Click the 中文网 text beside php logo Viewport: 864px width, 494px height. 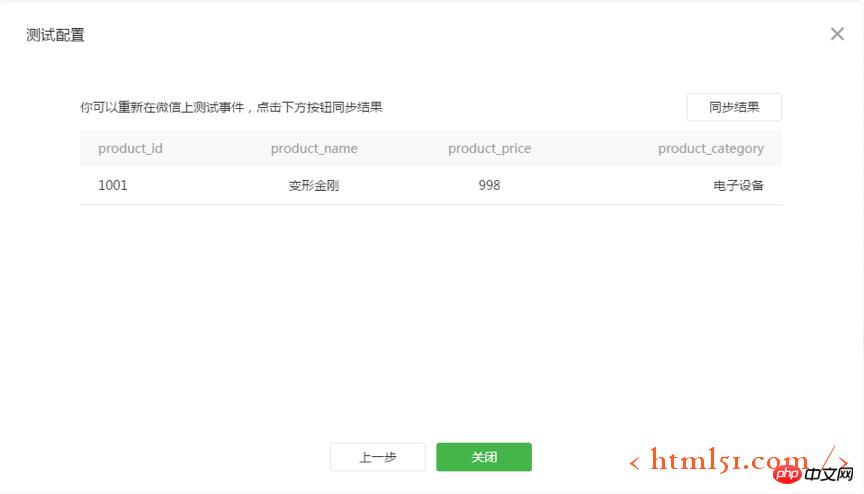click(x=828, y=473)
